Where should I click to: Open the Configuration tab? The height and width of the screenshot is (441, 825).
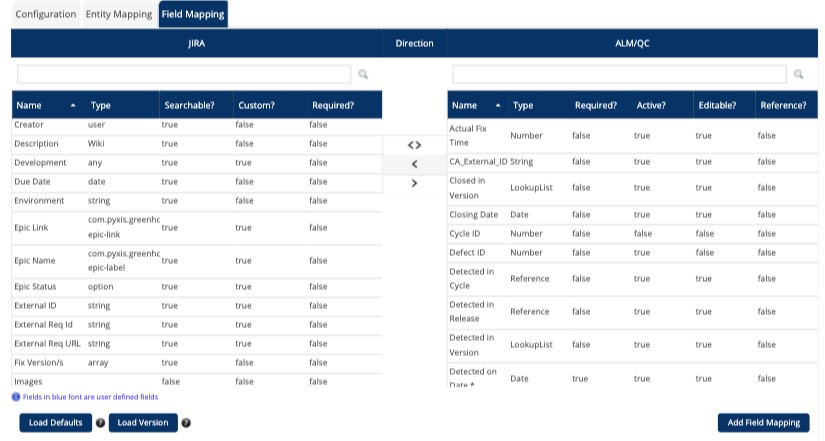(x=46, y=14)
